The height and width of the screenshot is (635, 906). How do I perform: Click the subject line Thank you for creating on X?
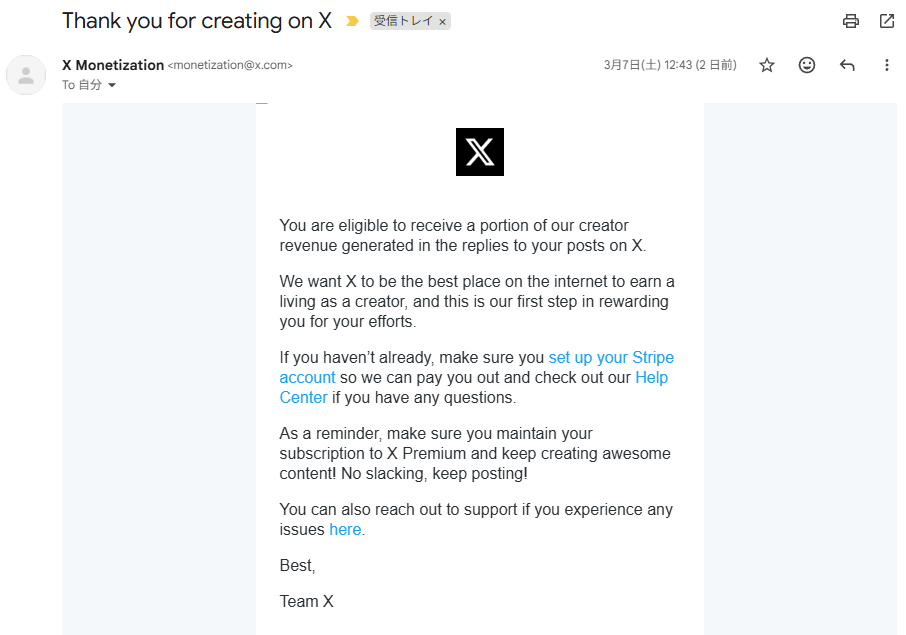point(197,21)
